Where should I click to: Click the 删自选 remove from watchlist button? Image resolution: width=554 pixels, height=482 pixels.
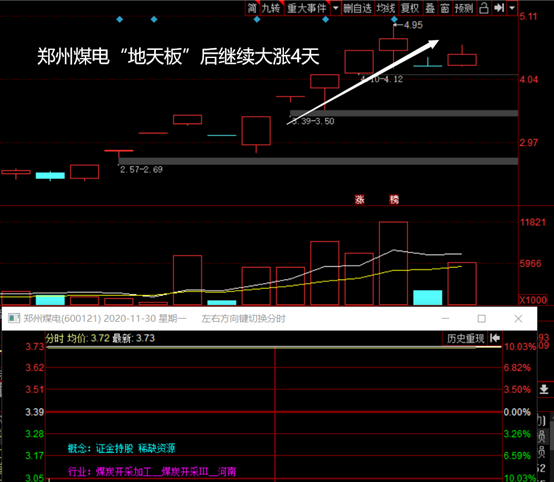(x=357, y=8)
